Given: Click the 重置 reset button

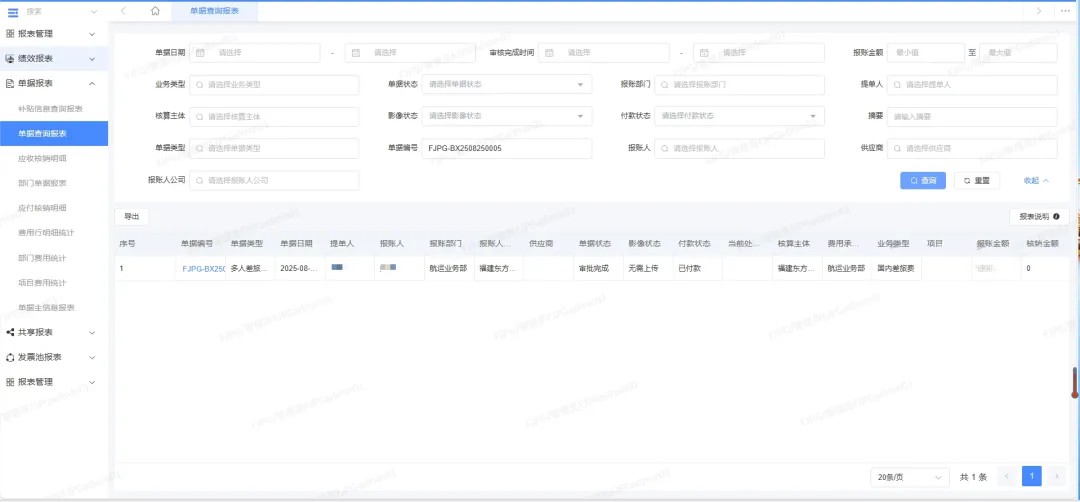Looking at the screenshot, I should point(976,181).
